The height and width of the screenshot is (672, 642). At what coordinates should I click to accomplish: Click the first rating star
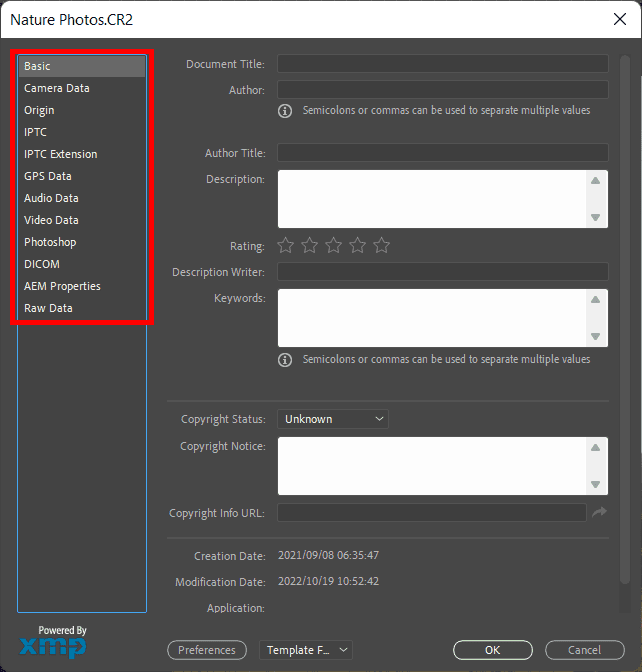pos(286,245)
